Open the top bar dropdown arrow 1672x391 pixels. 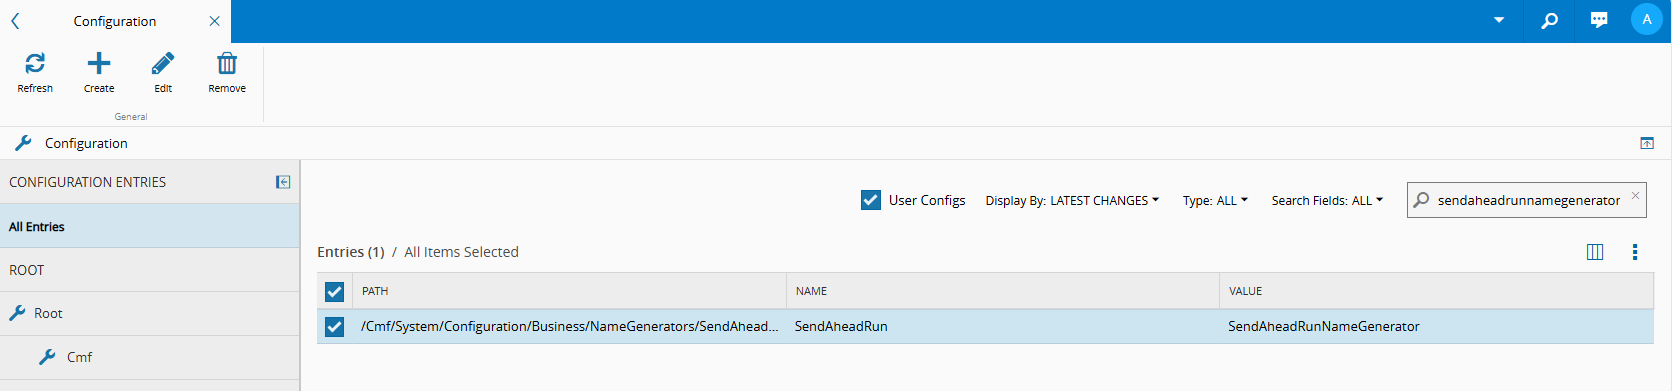click(x=1499, y=20)
